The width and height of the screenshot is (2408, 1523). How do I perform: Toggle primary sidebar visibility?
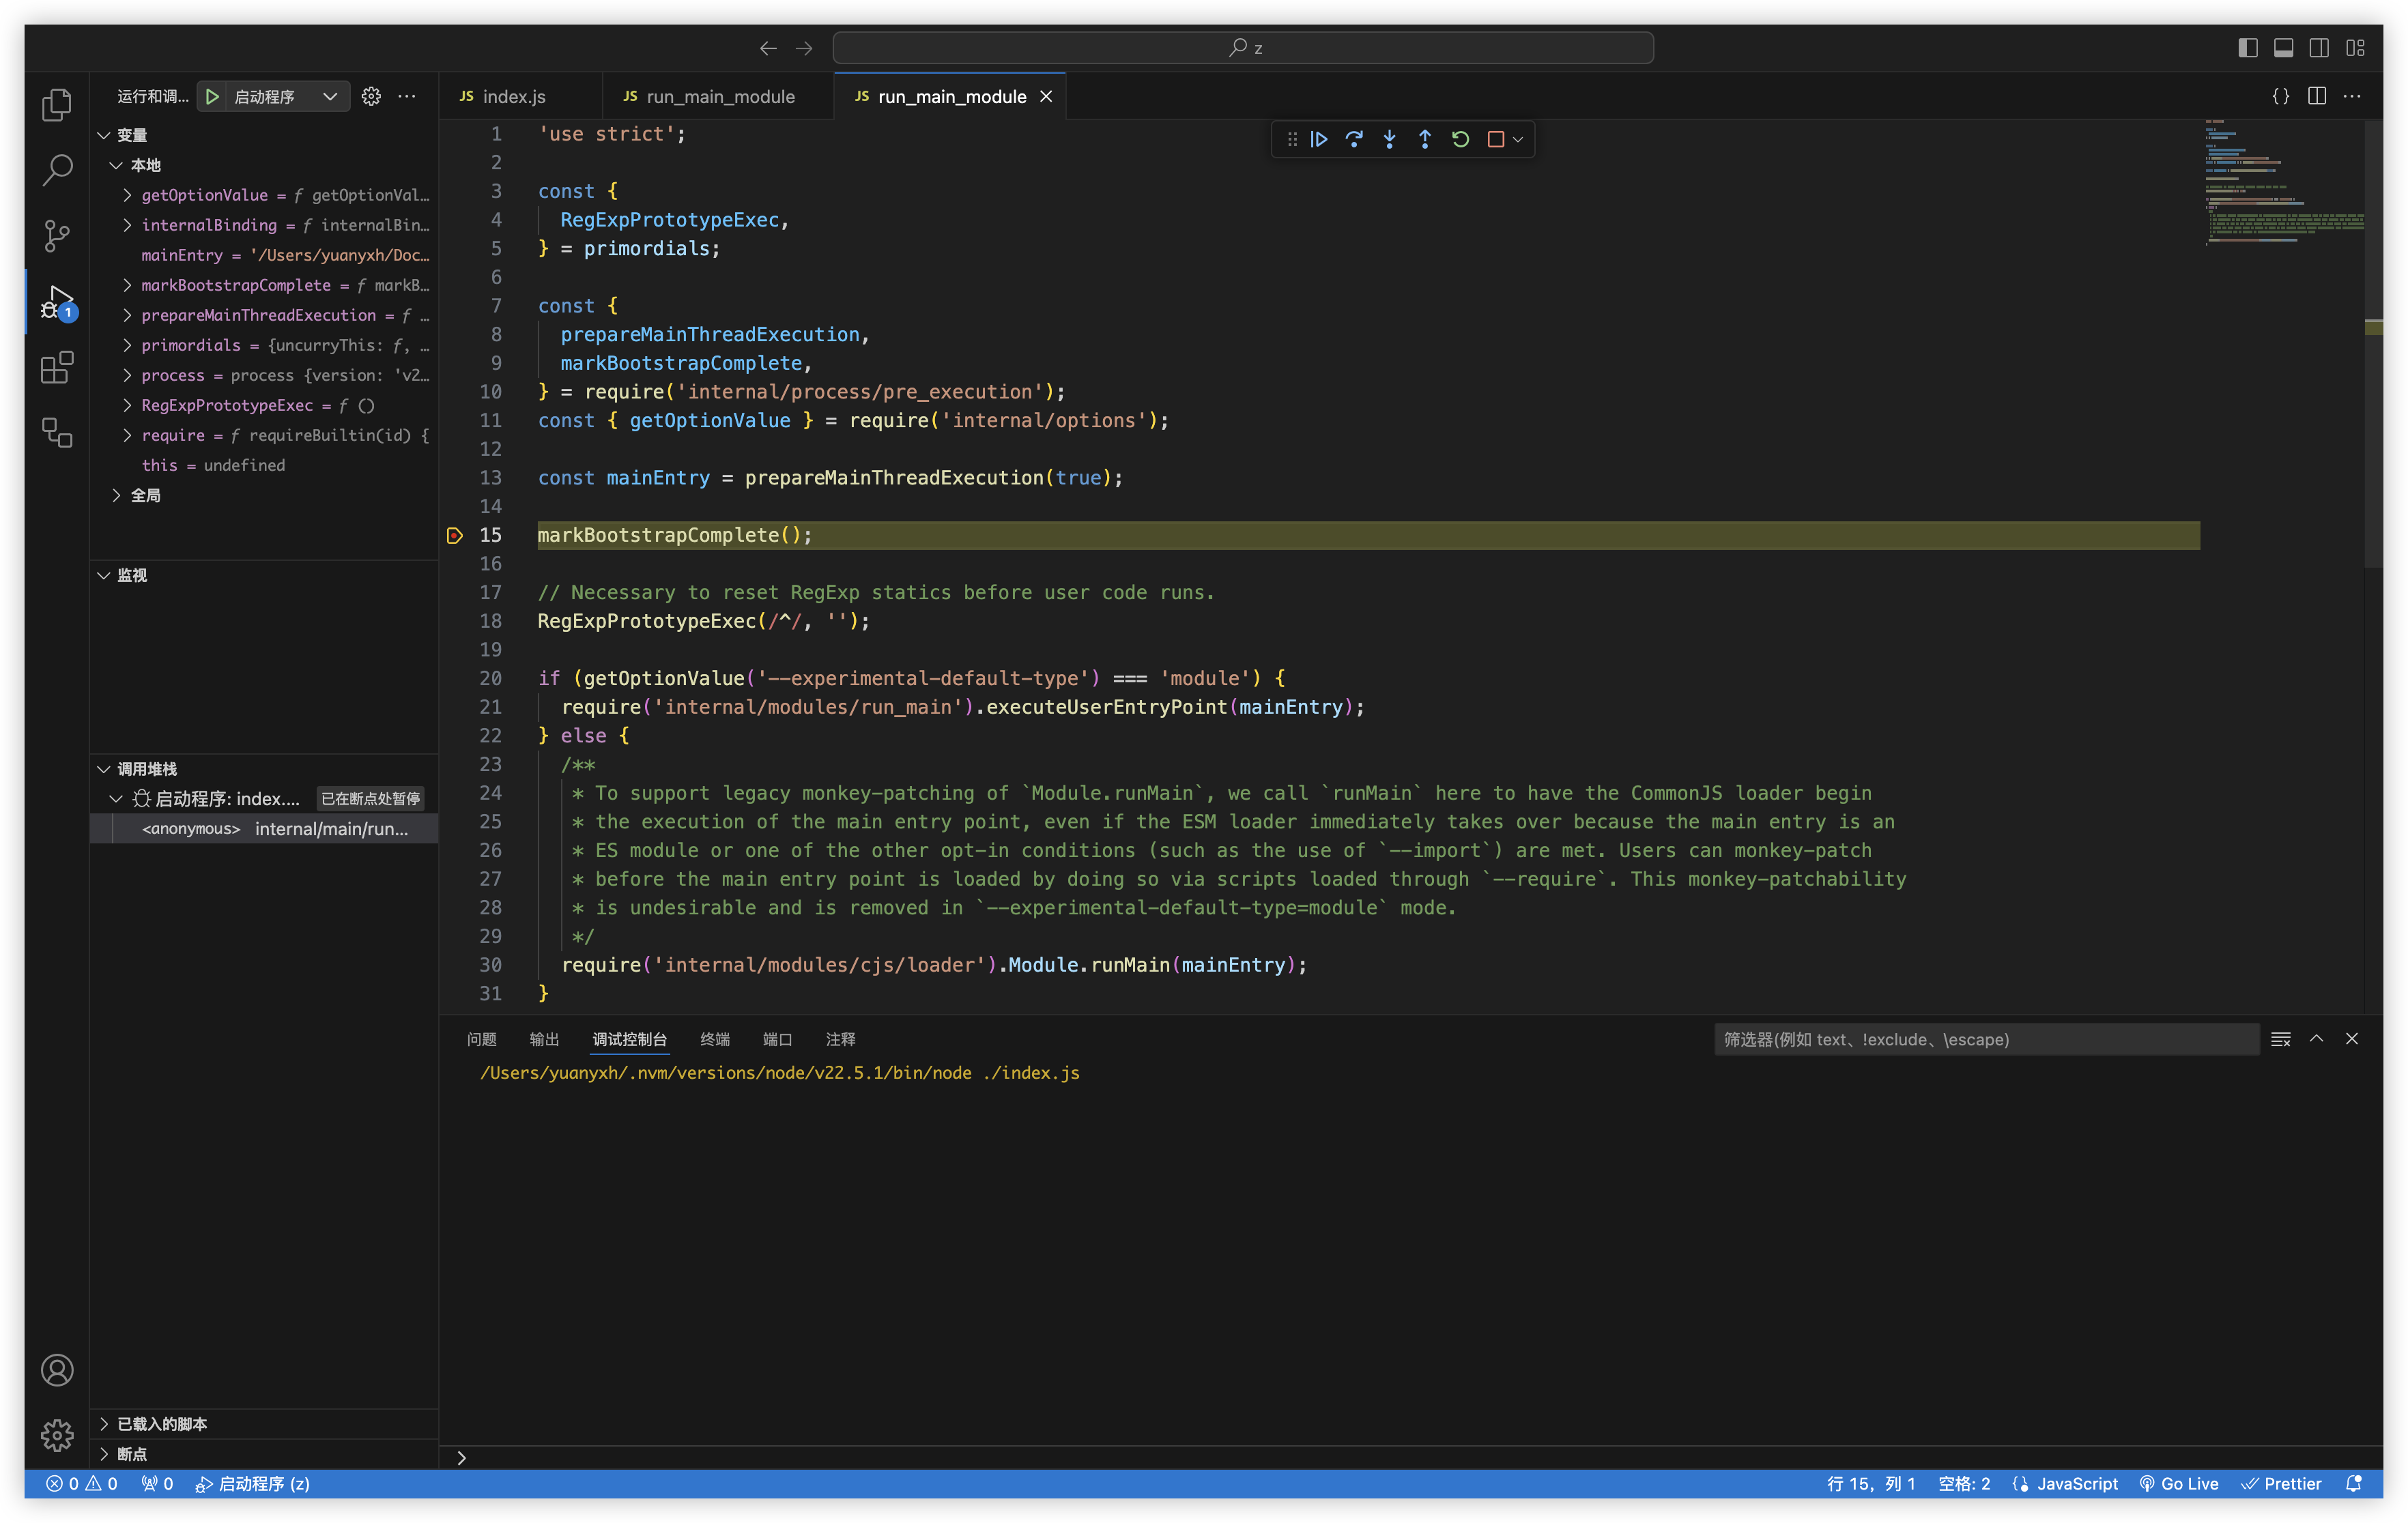coord(2248,48)
